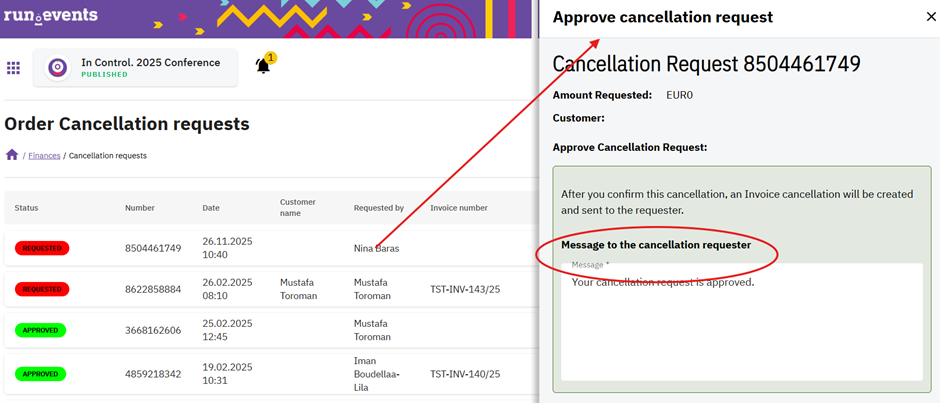Click REQUESTED badge for request 8622858884

[x=42, y=289]
